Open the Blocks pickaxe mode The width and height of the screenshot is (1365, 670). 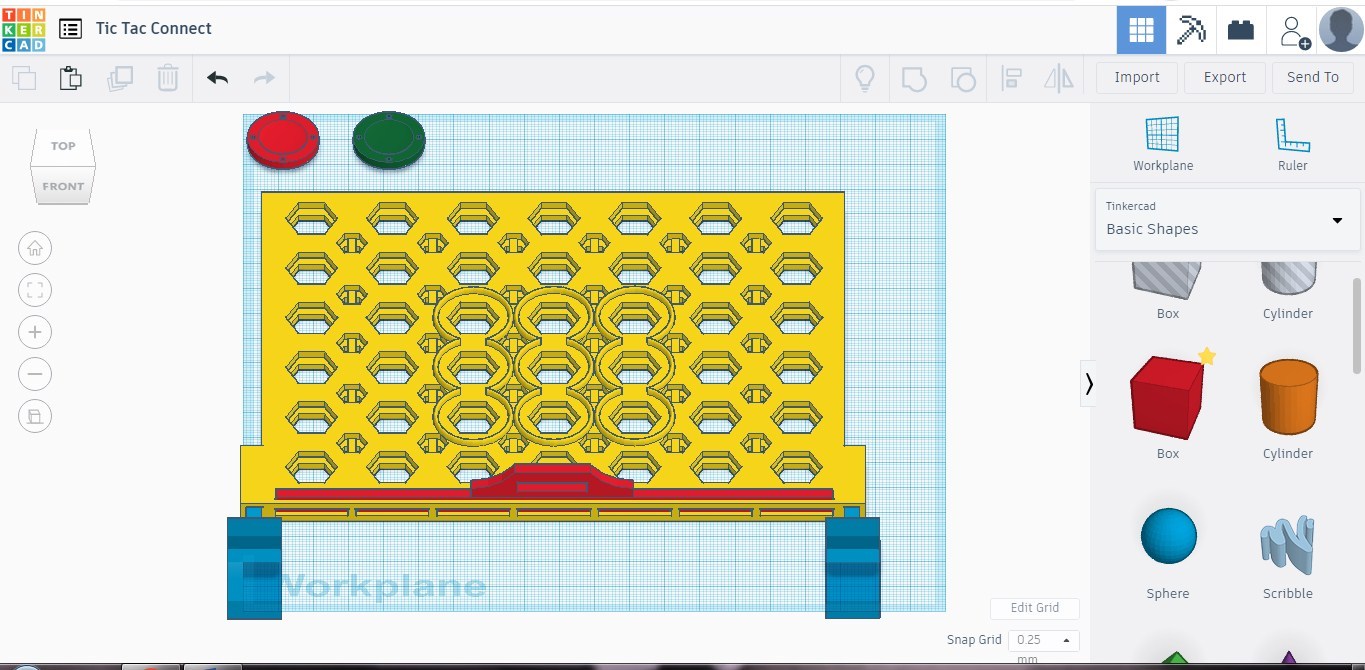coord(1191,30)
